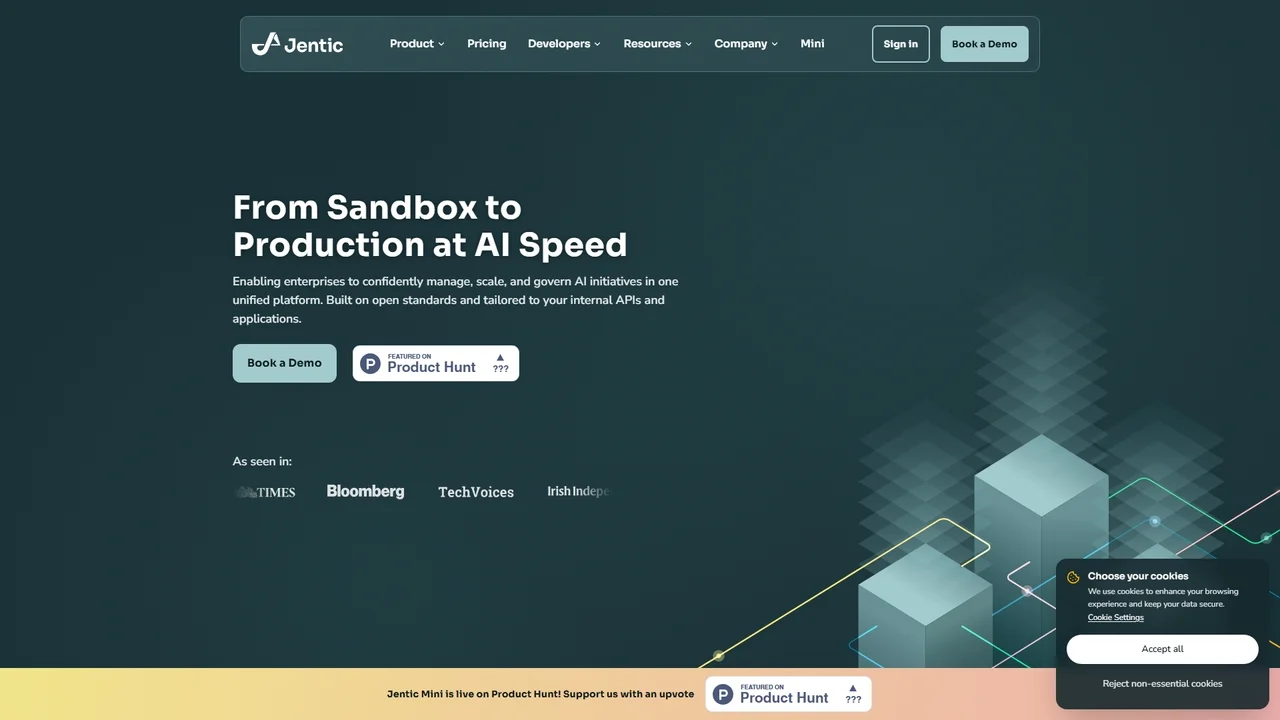Click the Jentic logo in the navbar
1280x720 pixels.
[297, 44]
